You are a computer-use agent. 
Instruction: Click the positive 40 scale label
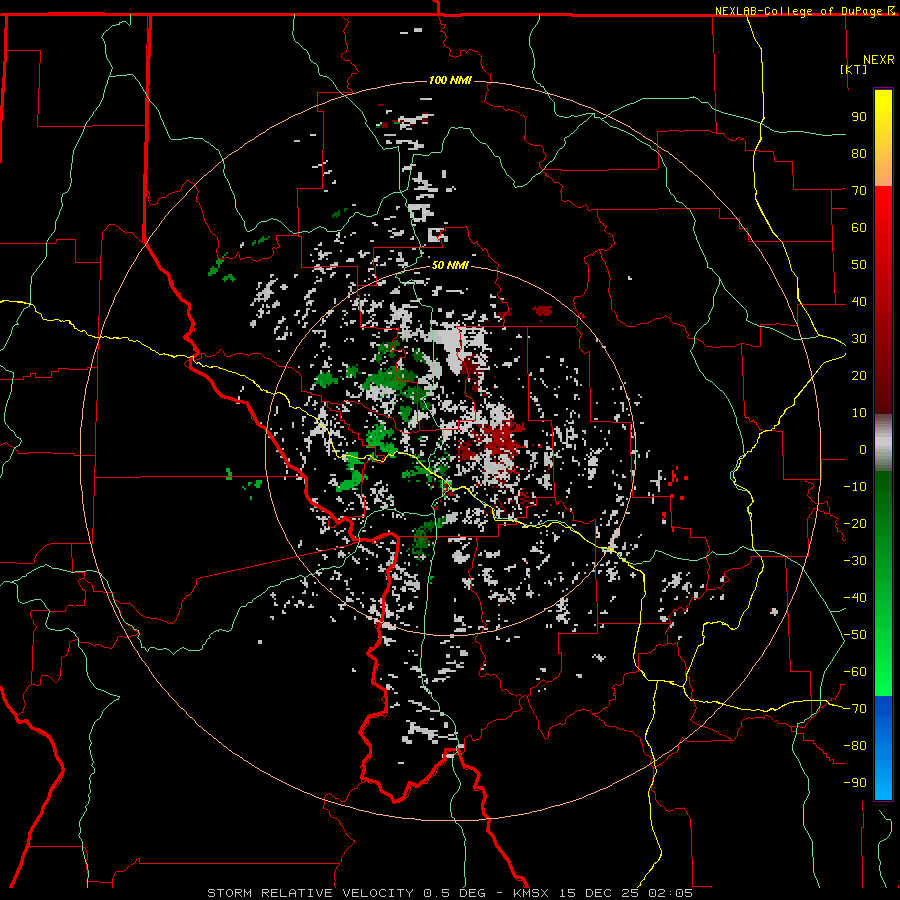pos(859,301)
